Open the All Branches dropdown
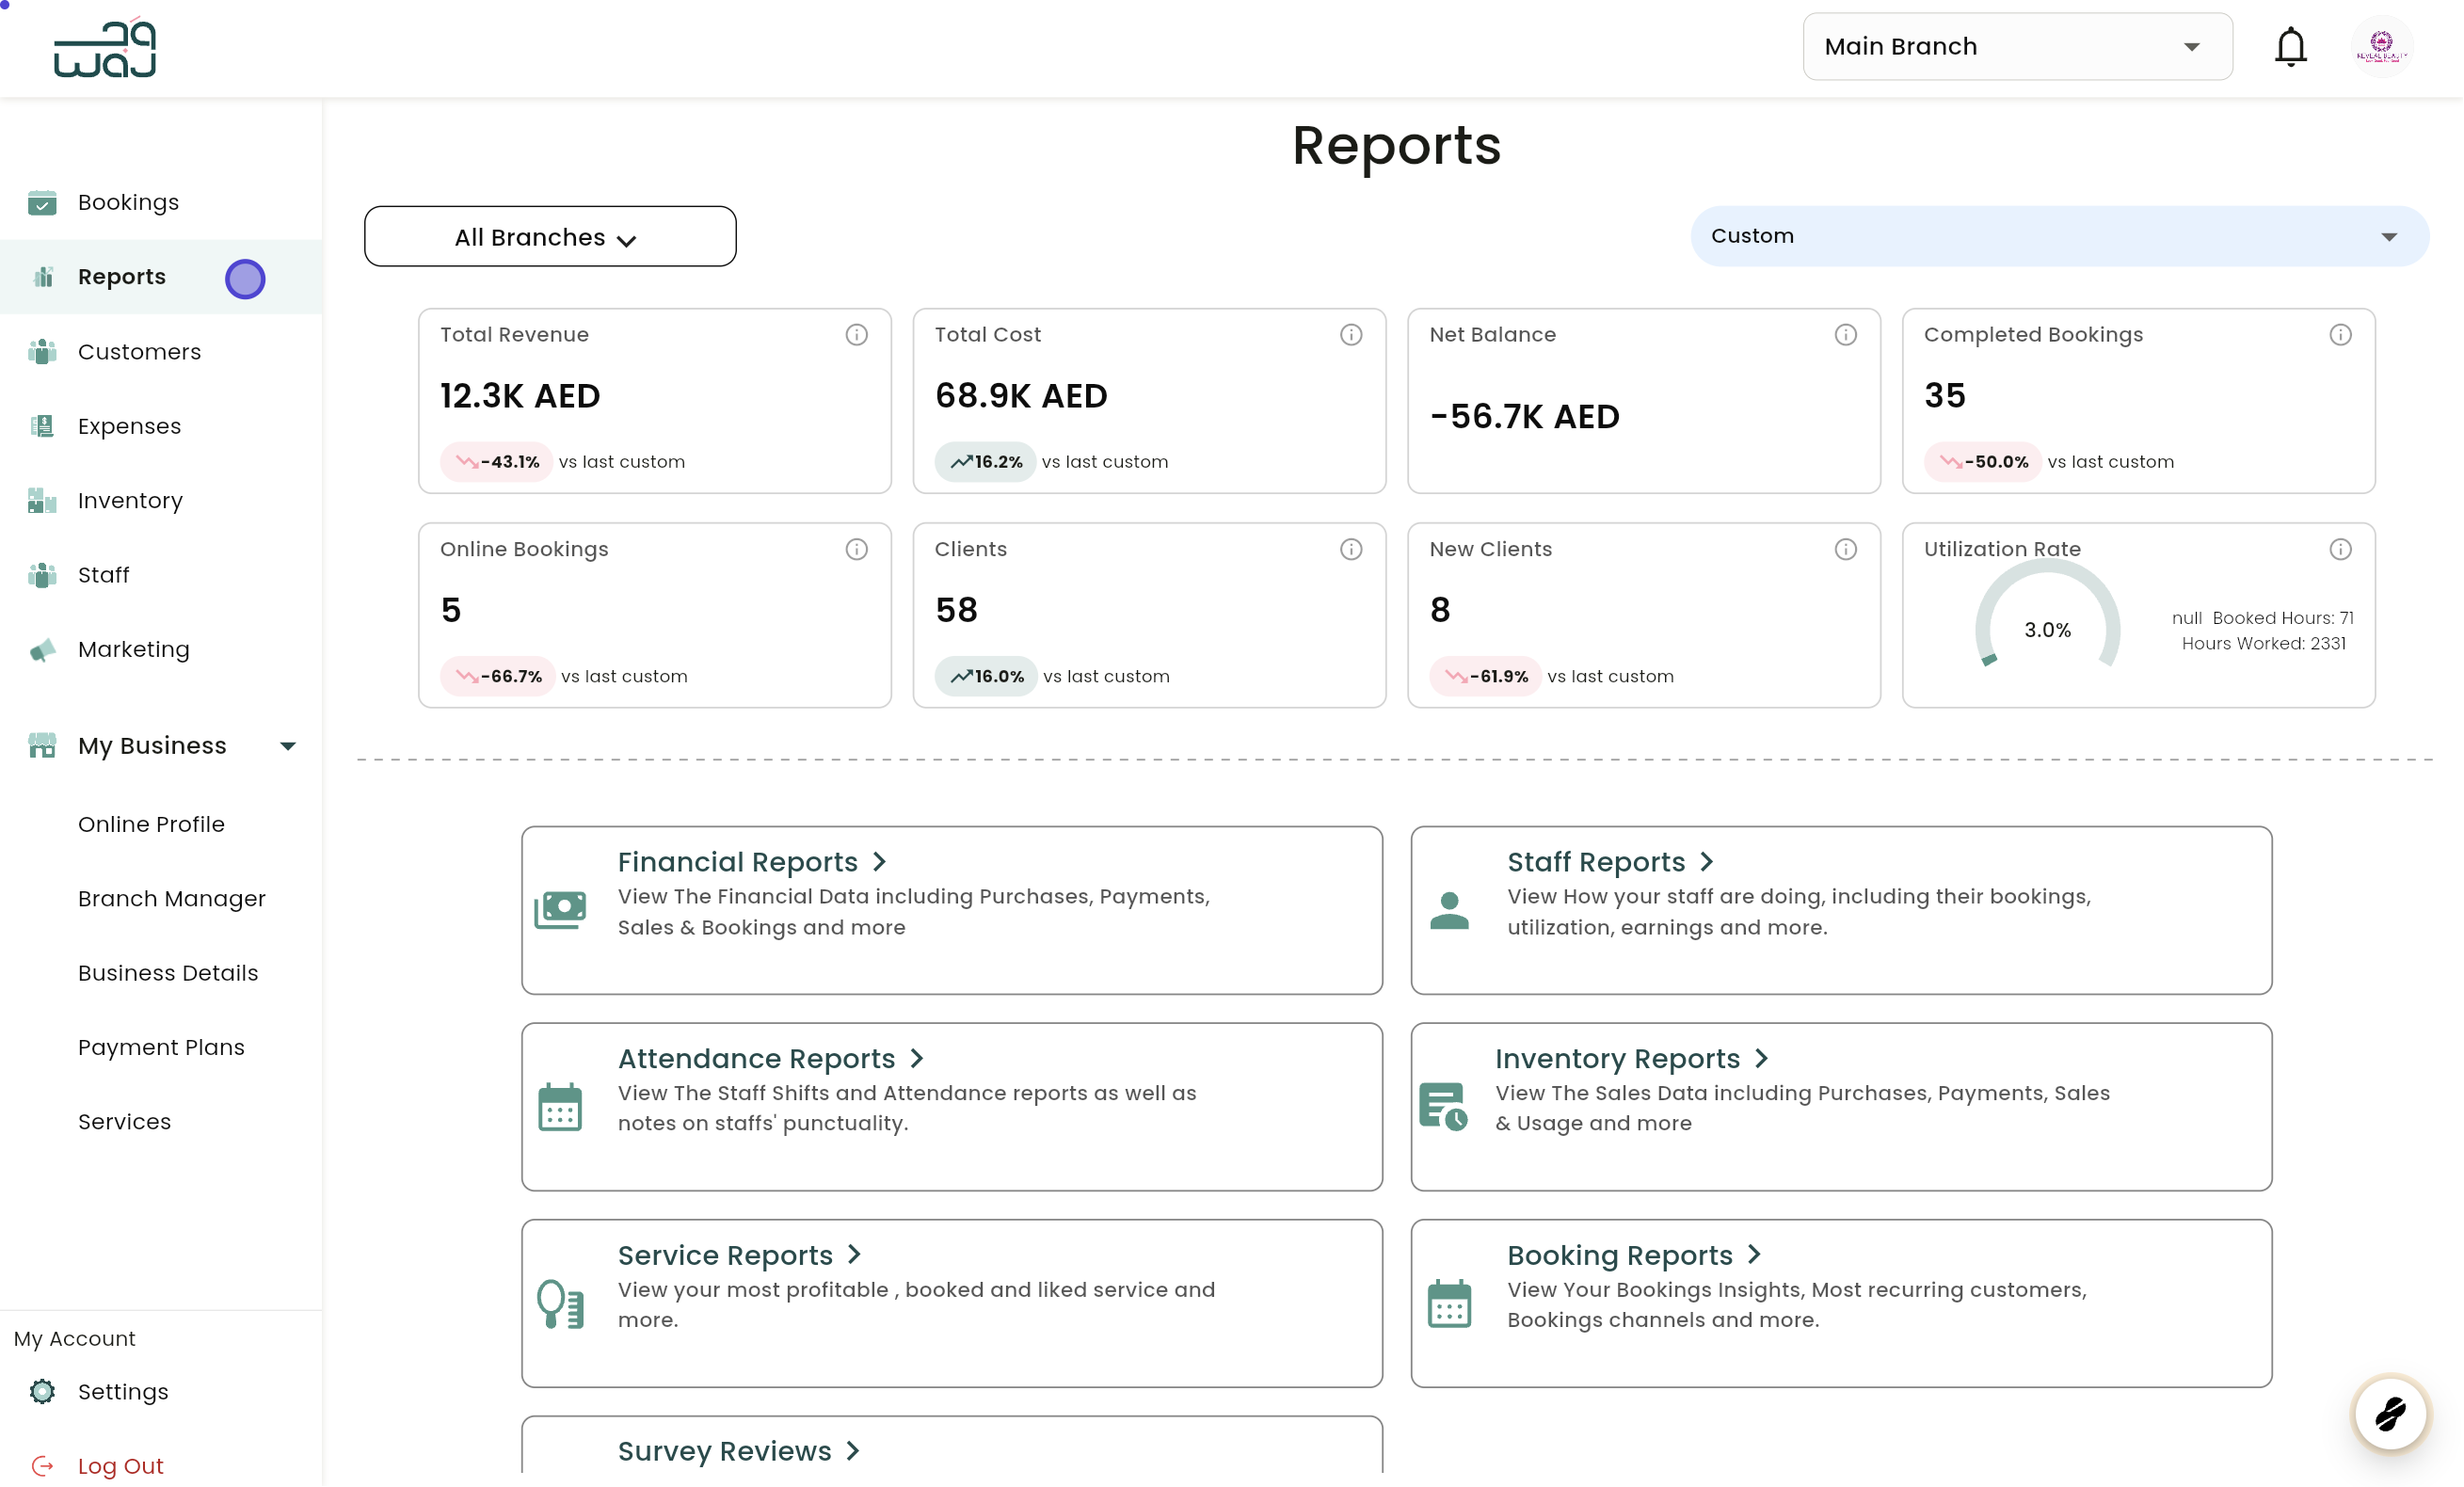This screenshot has height=1487, width=2464. (549, 236)
